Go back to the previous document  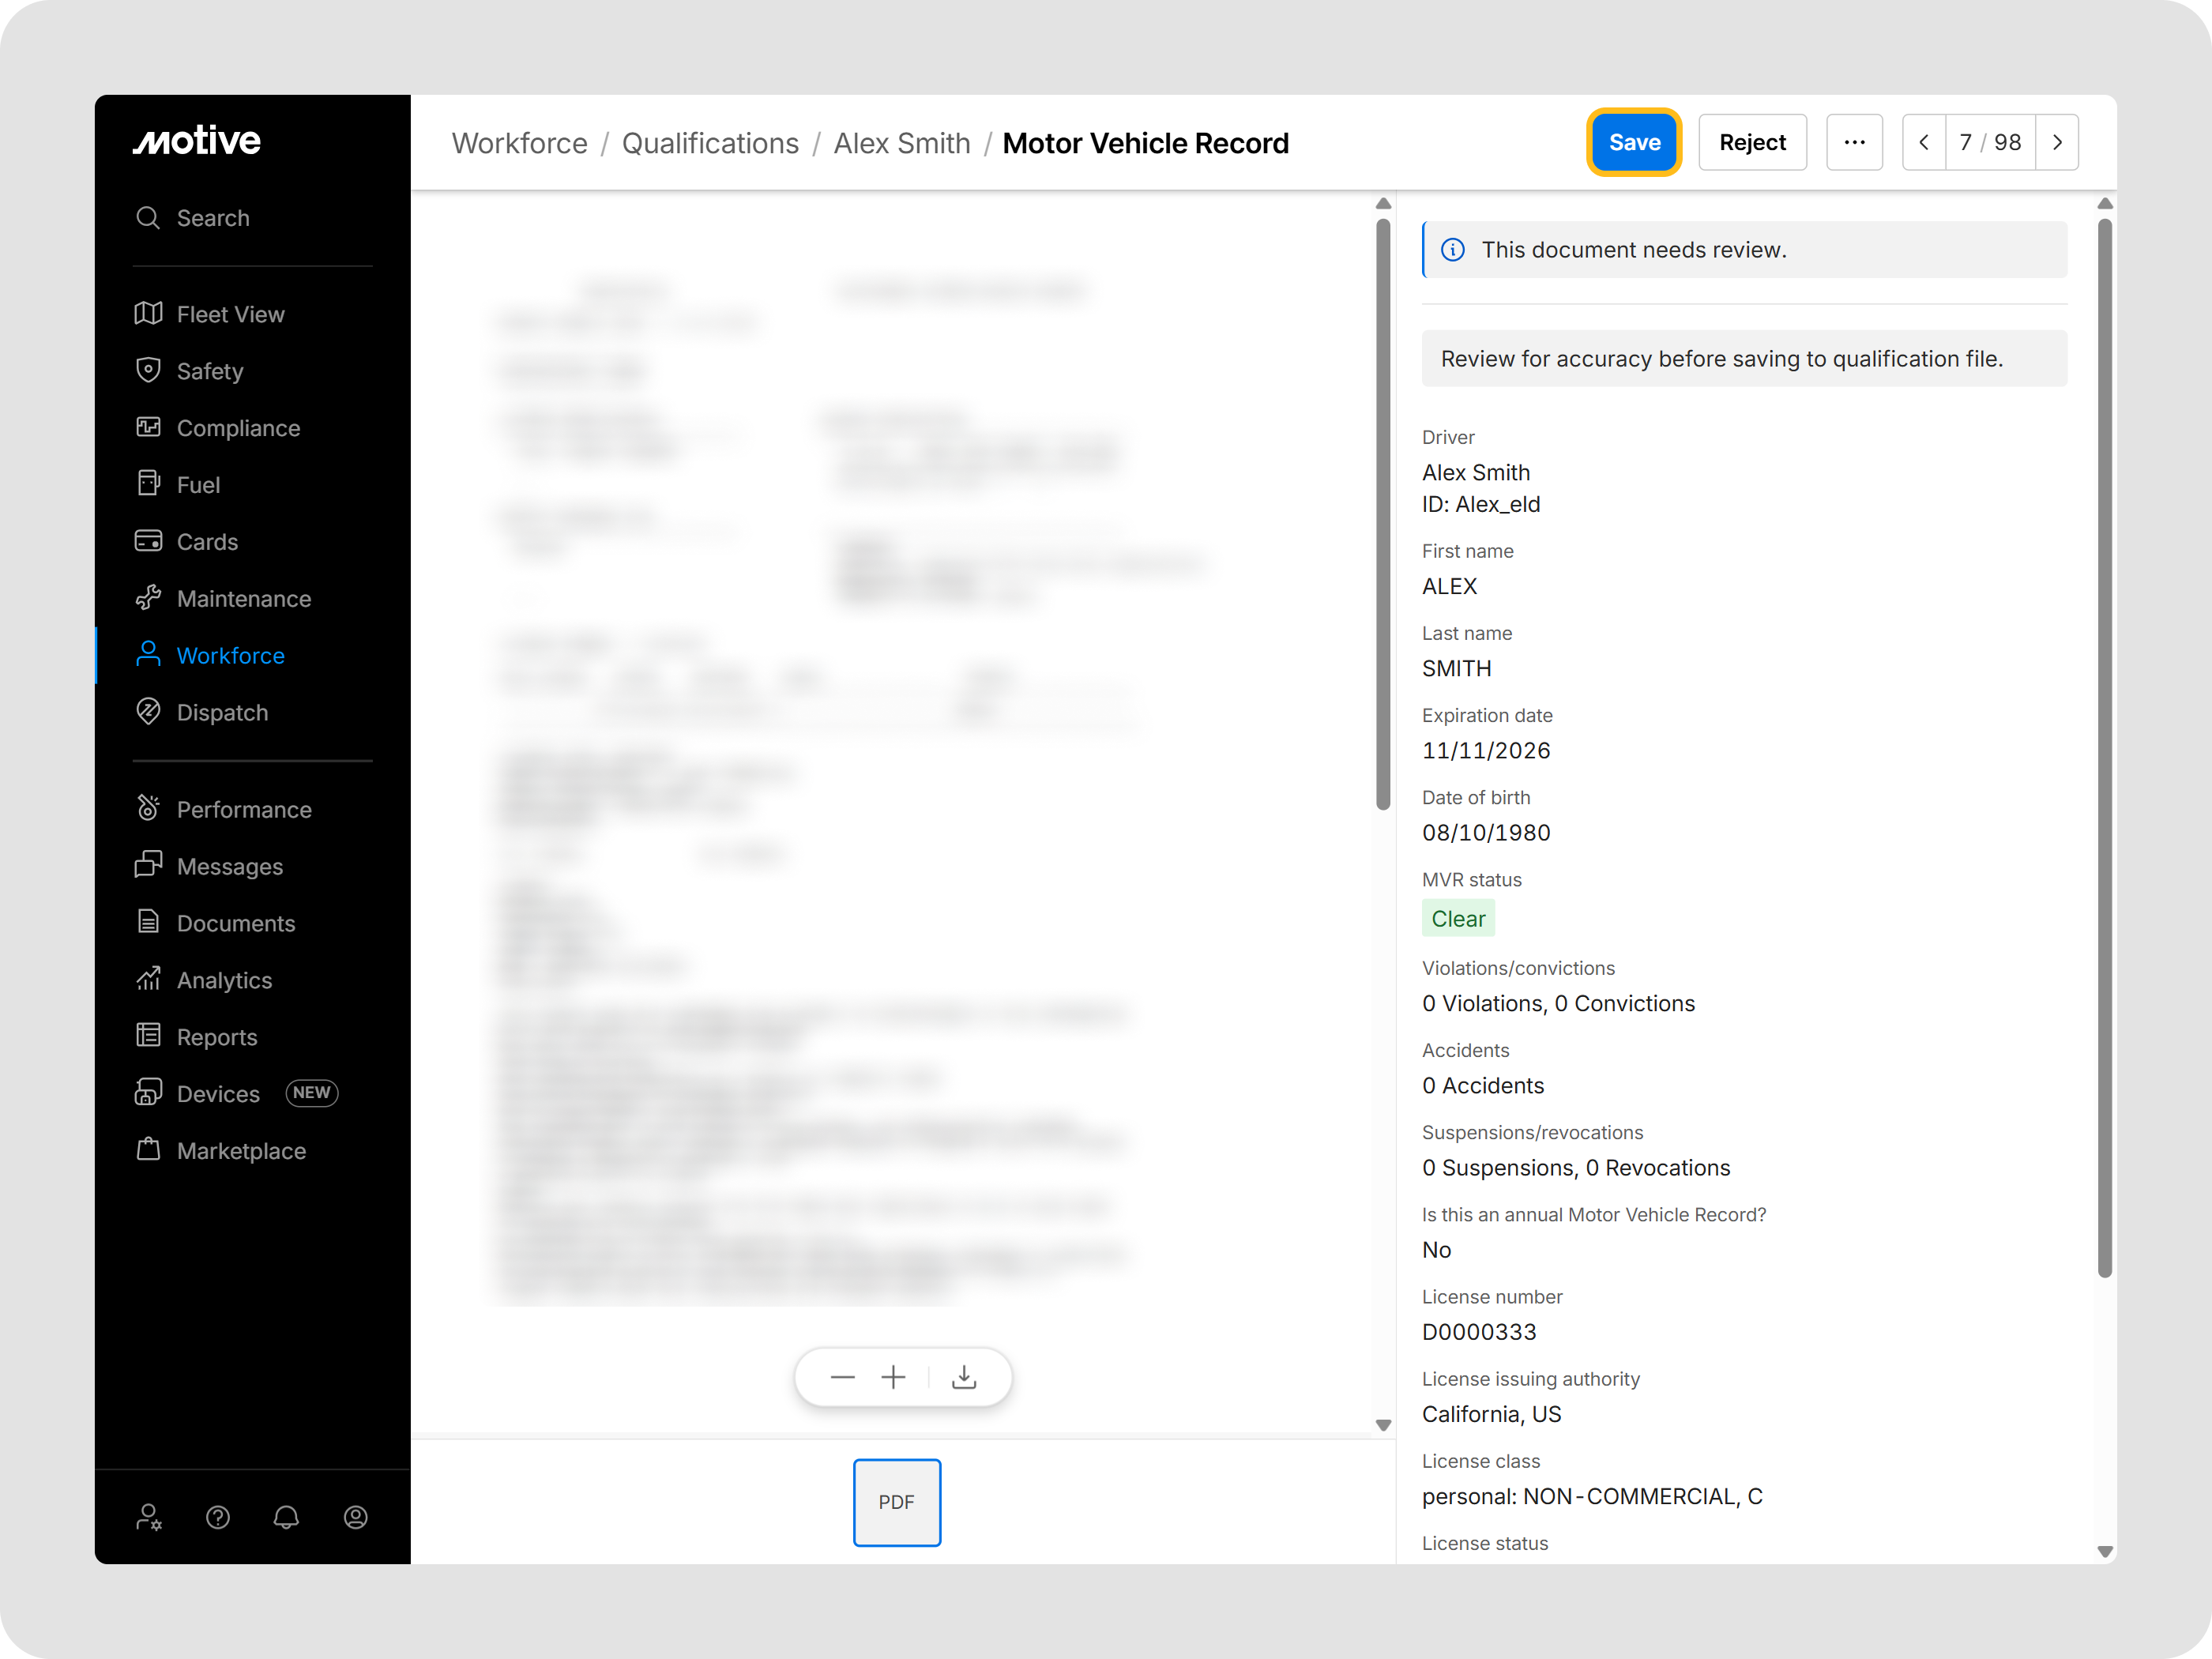(1923, 142)
